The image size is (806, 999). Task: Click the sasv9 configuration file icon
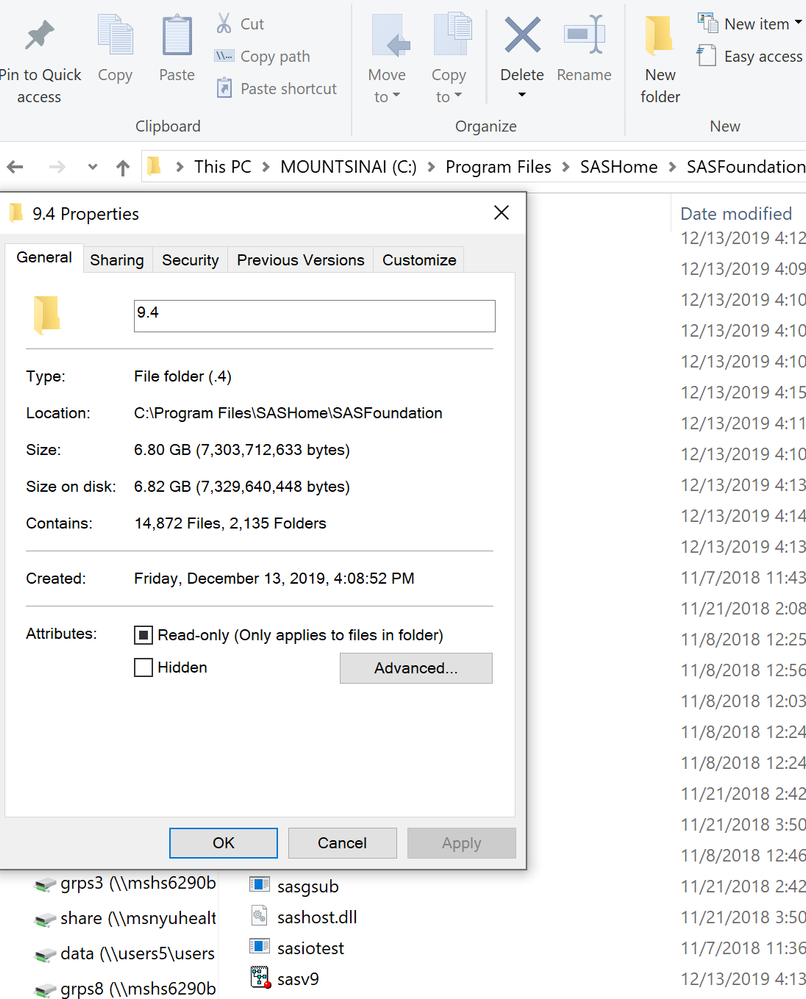point(260,978)
